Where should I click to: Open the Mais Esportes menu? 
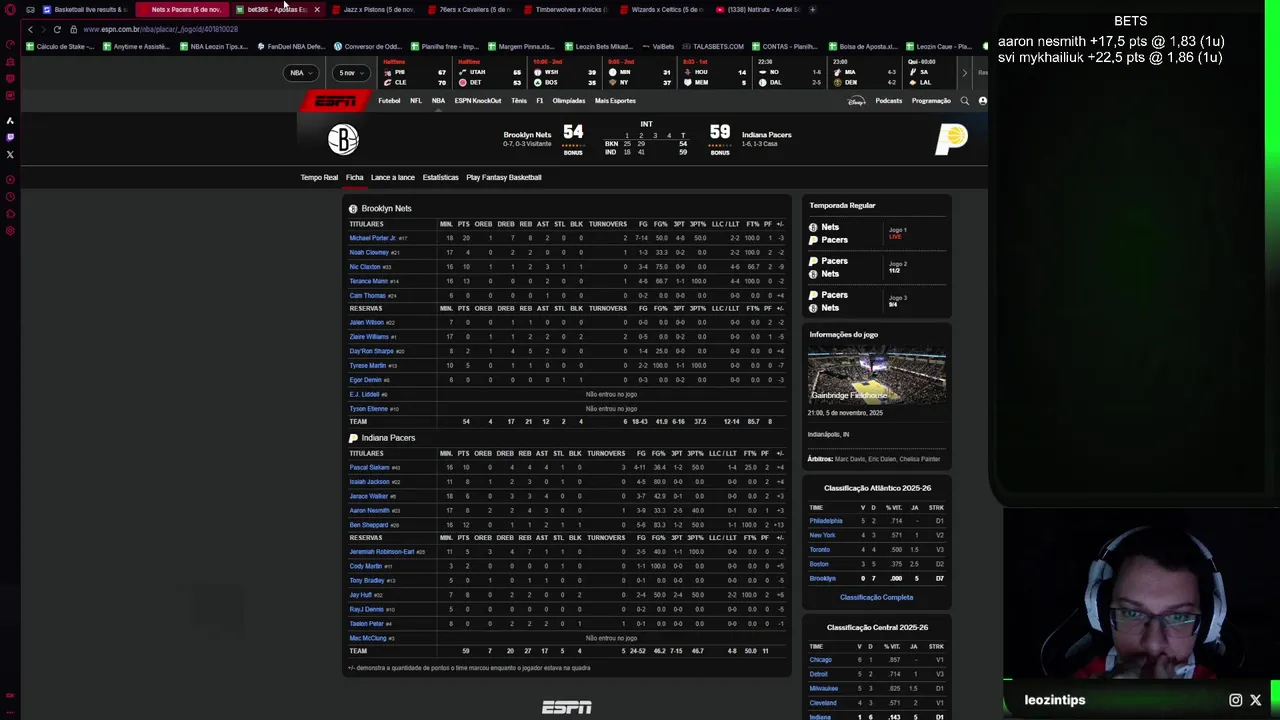click(x=615, y=101)
